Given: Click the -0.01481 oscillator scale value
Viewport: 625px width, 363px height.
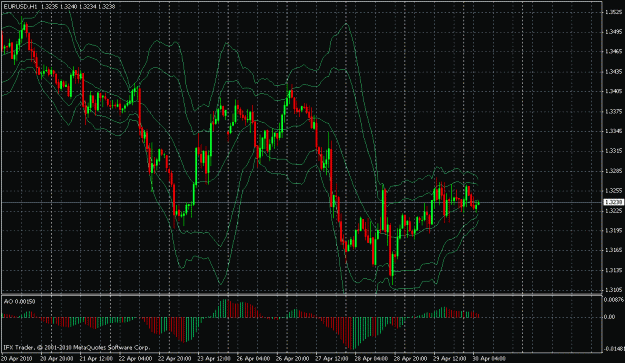Looking at the screenshot, I should click(x=614, y=349).
